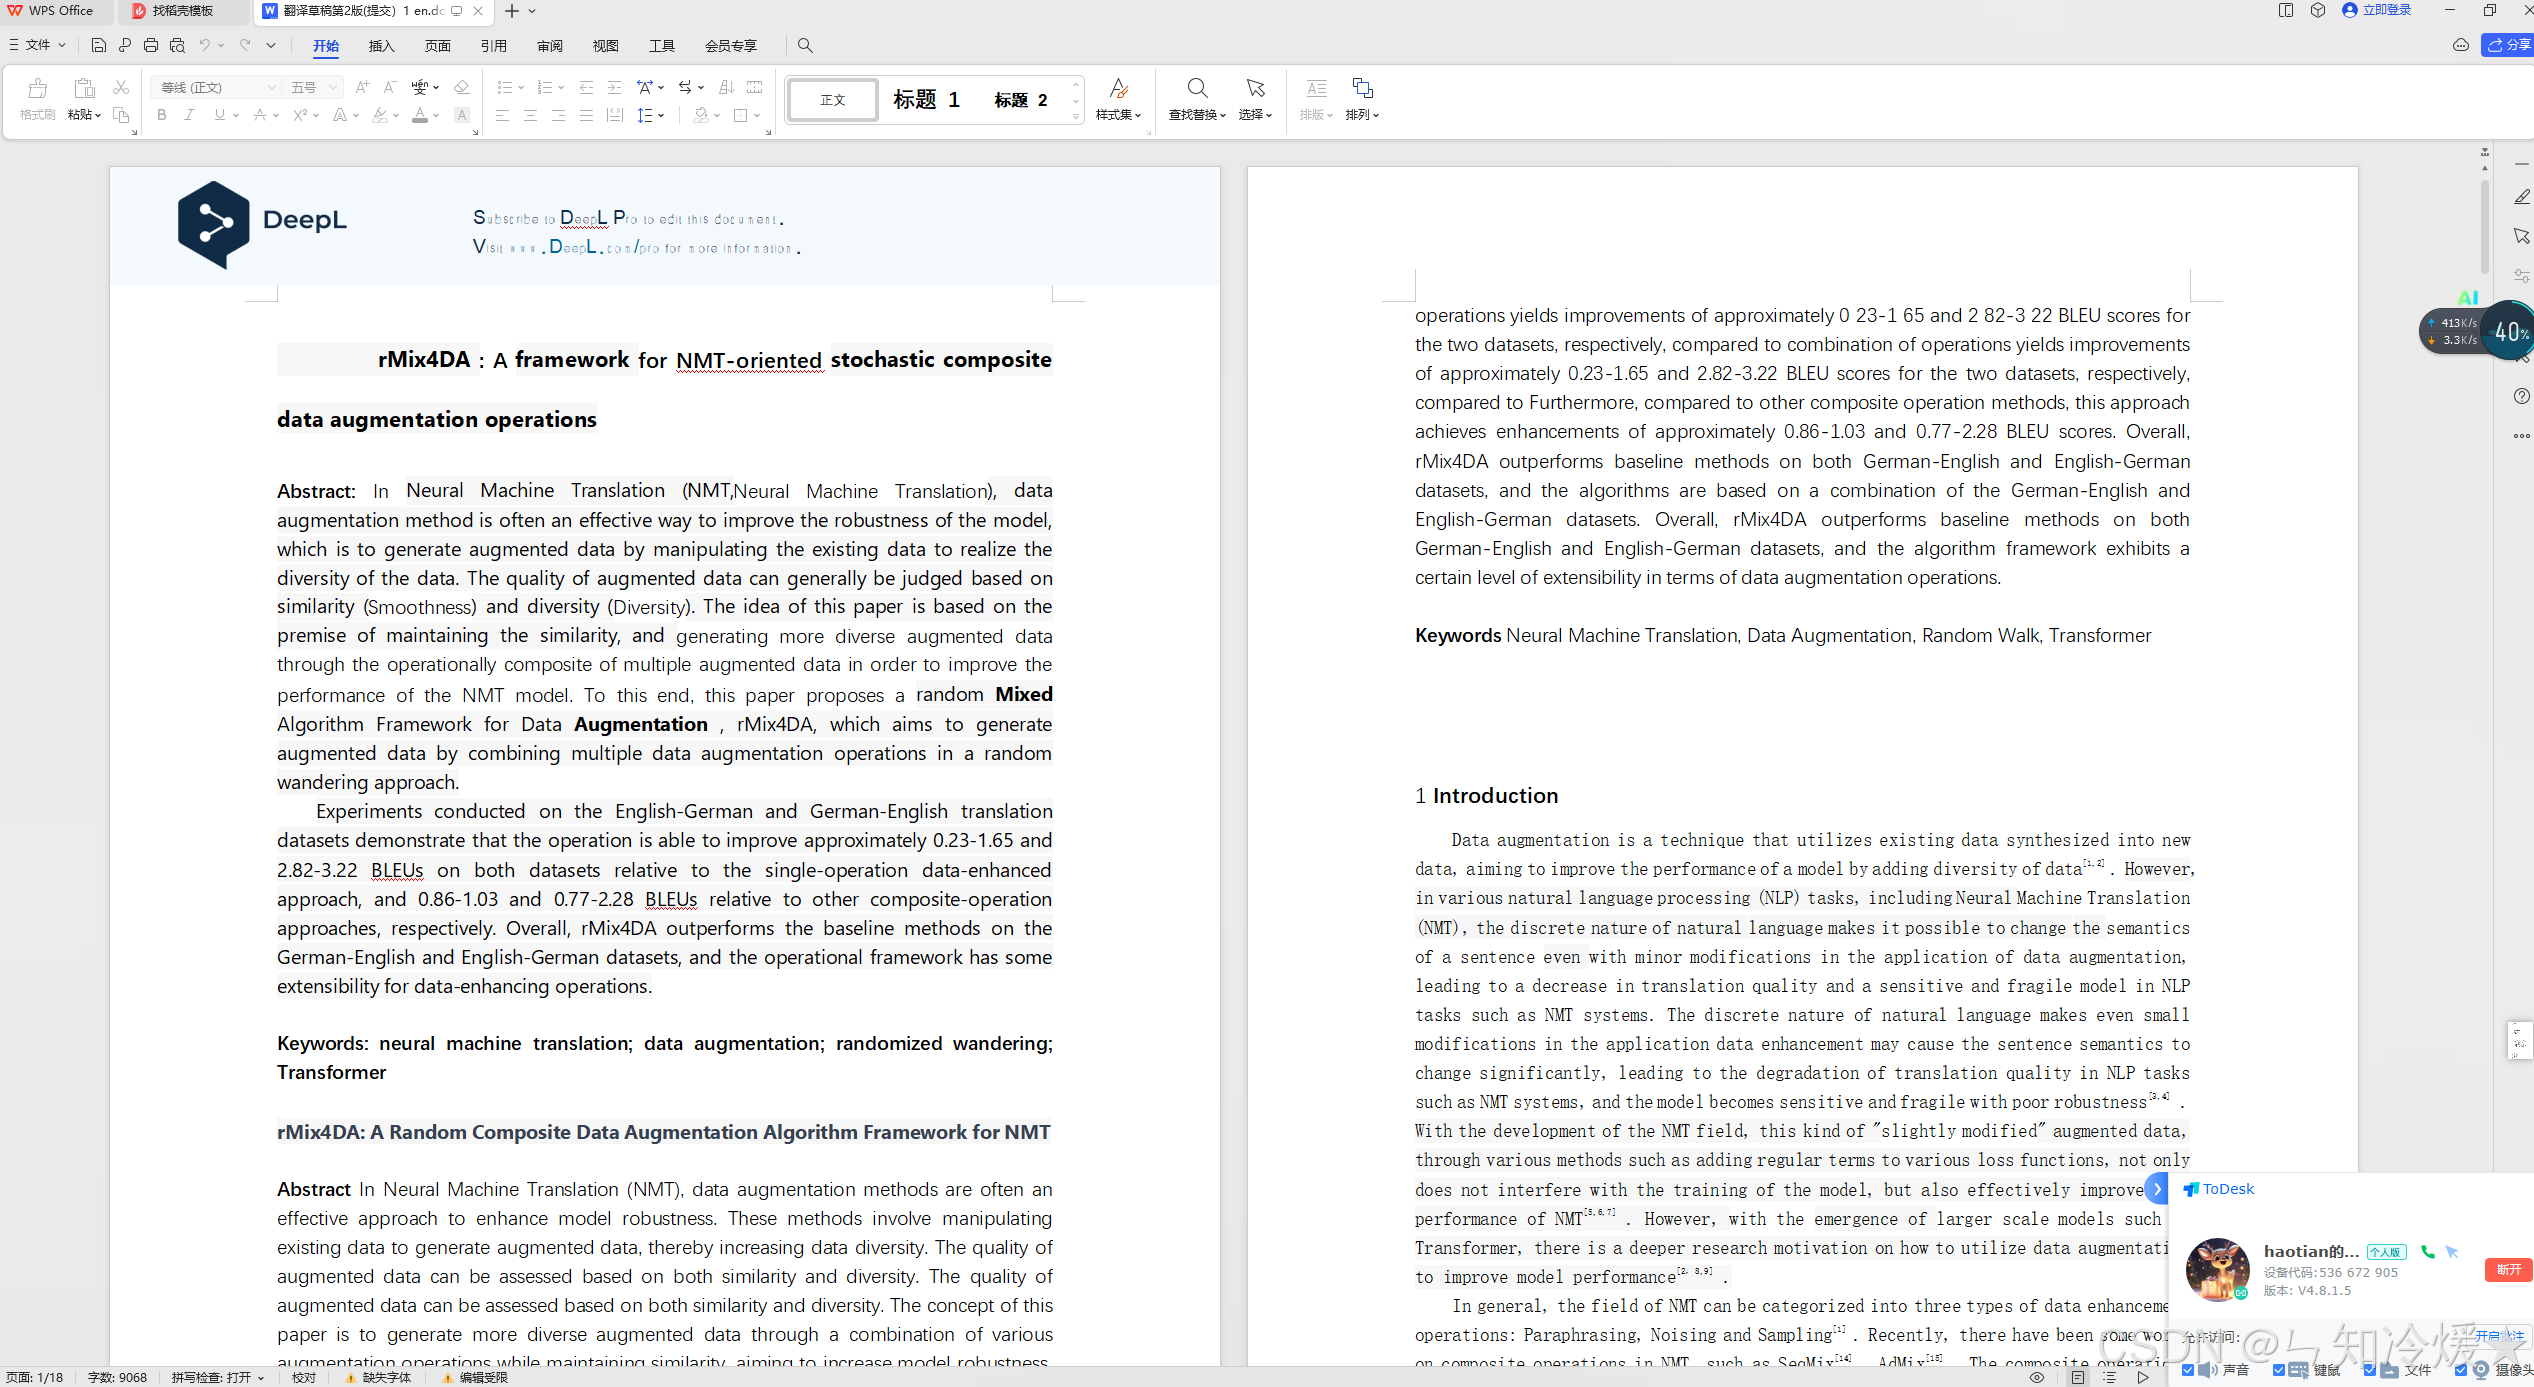Click the Save document icon
Viewport: 2534px width, 1387px height.
[98, 45]
